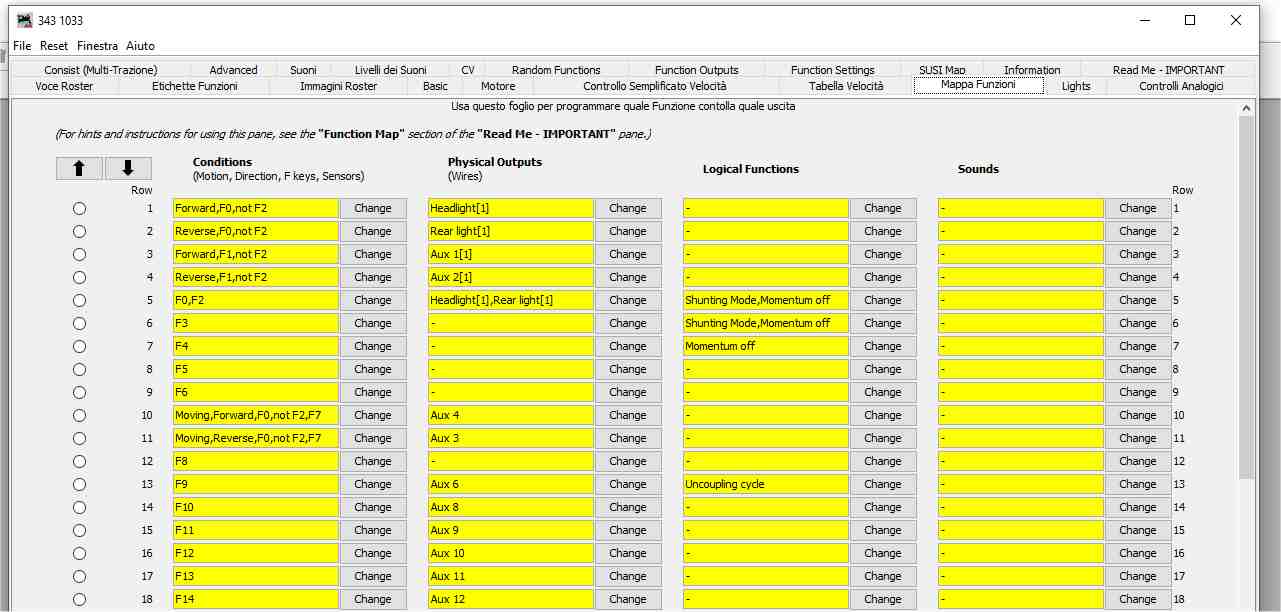
Task: Click the move row up arrow button
Action: click(x=79, y=168)
